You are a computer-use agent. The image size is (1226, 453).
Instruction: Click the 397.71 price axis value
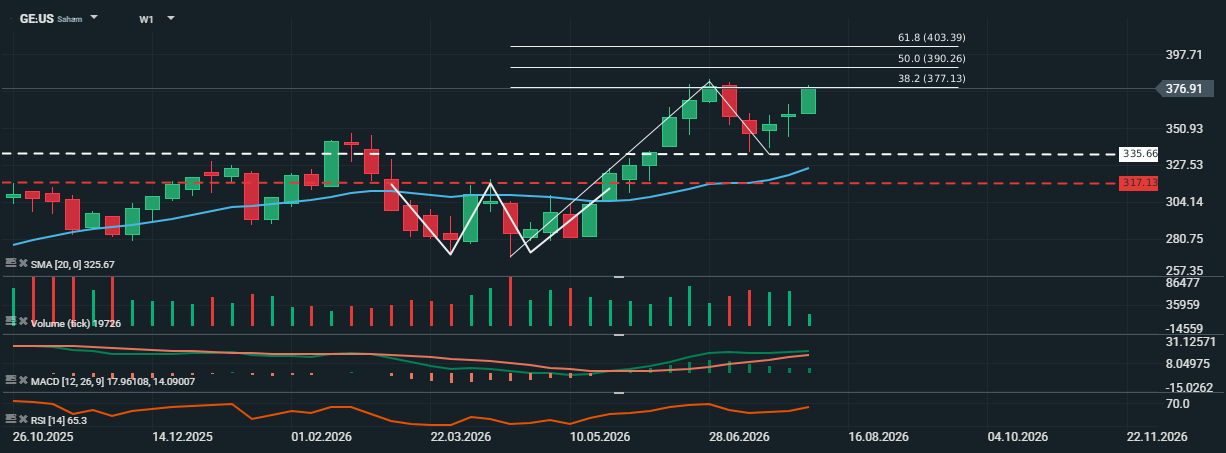pos(1184,55)
